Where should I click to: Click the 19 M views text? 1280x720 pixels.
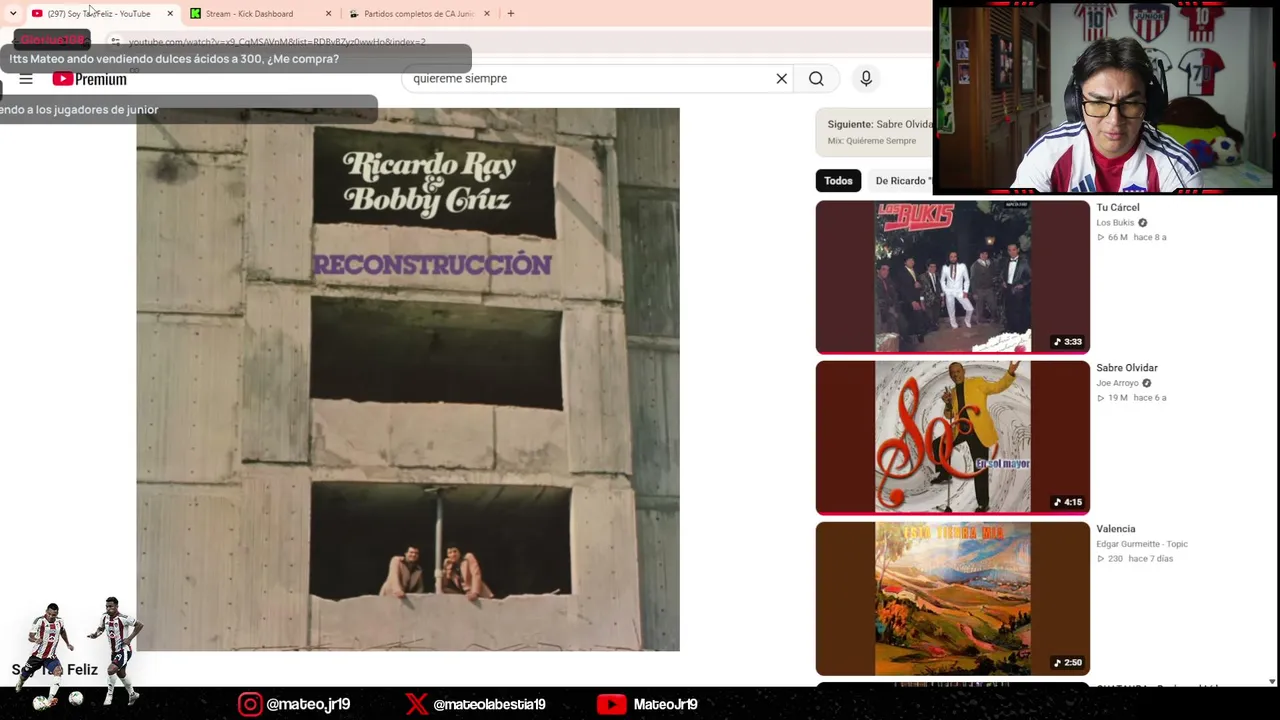click(1117, 398)
